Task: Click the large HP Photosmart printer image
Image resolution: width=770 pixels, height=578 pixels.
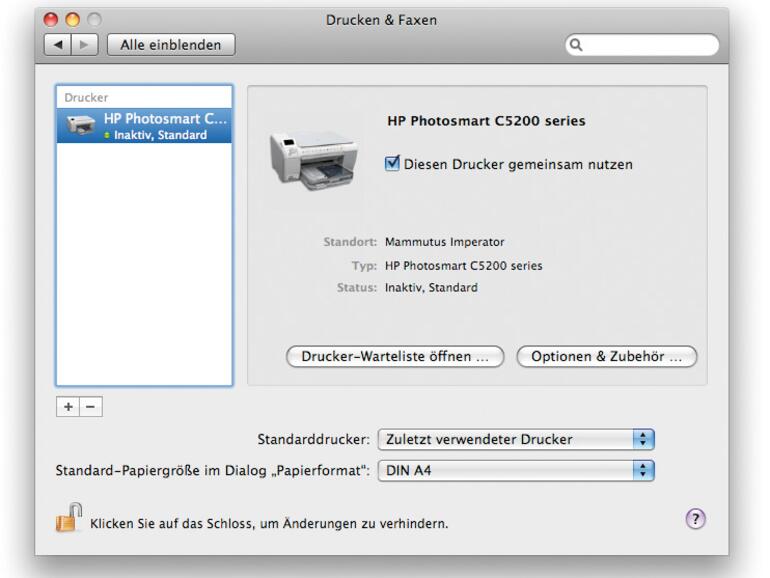Action: pos(309,159)
